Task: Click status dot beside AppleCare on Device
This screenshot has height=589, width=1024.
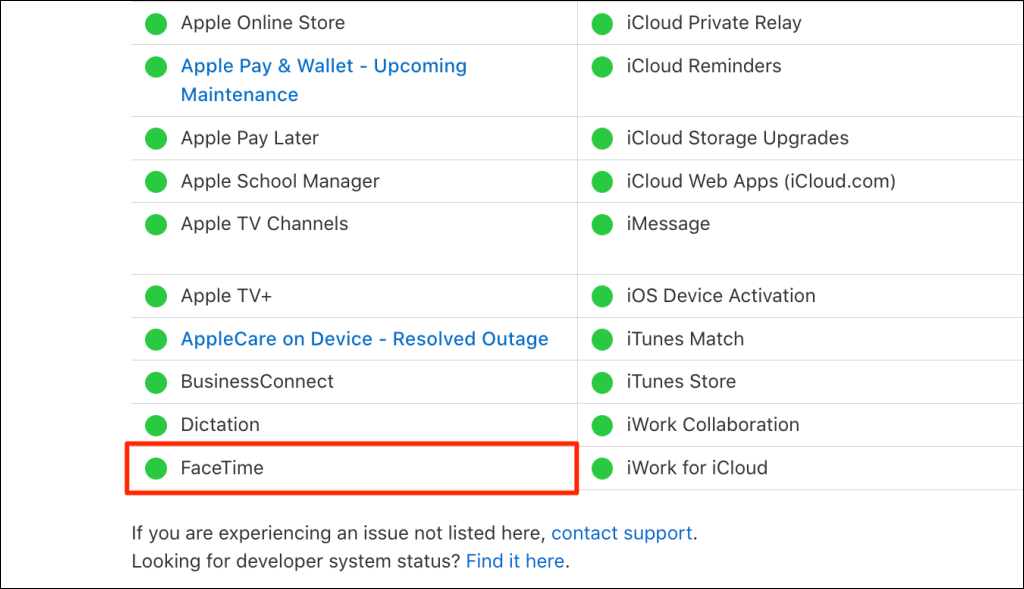Action: pyautogui.click(x=156, y=340)
